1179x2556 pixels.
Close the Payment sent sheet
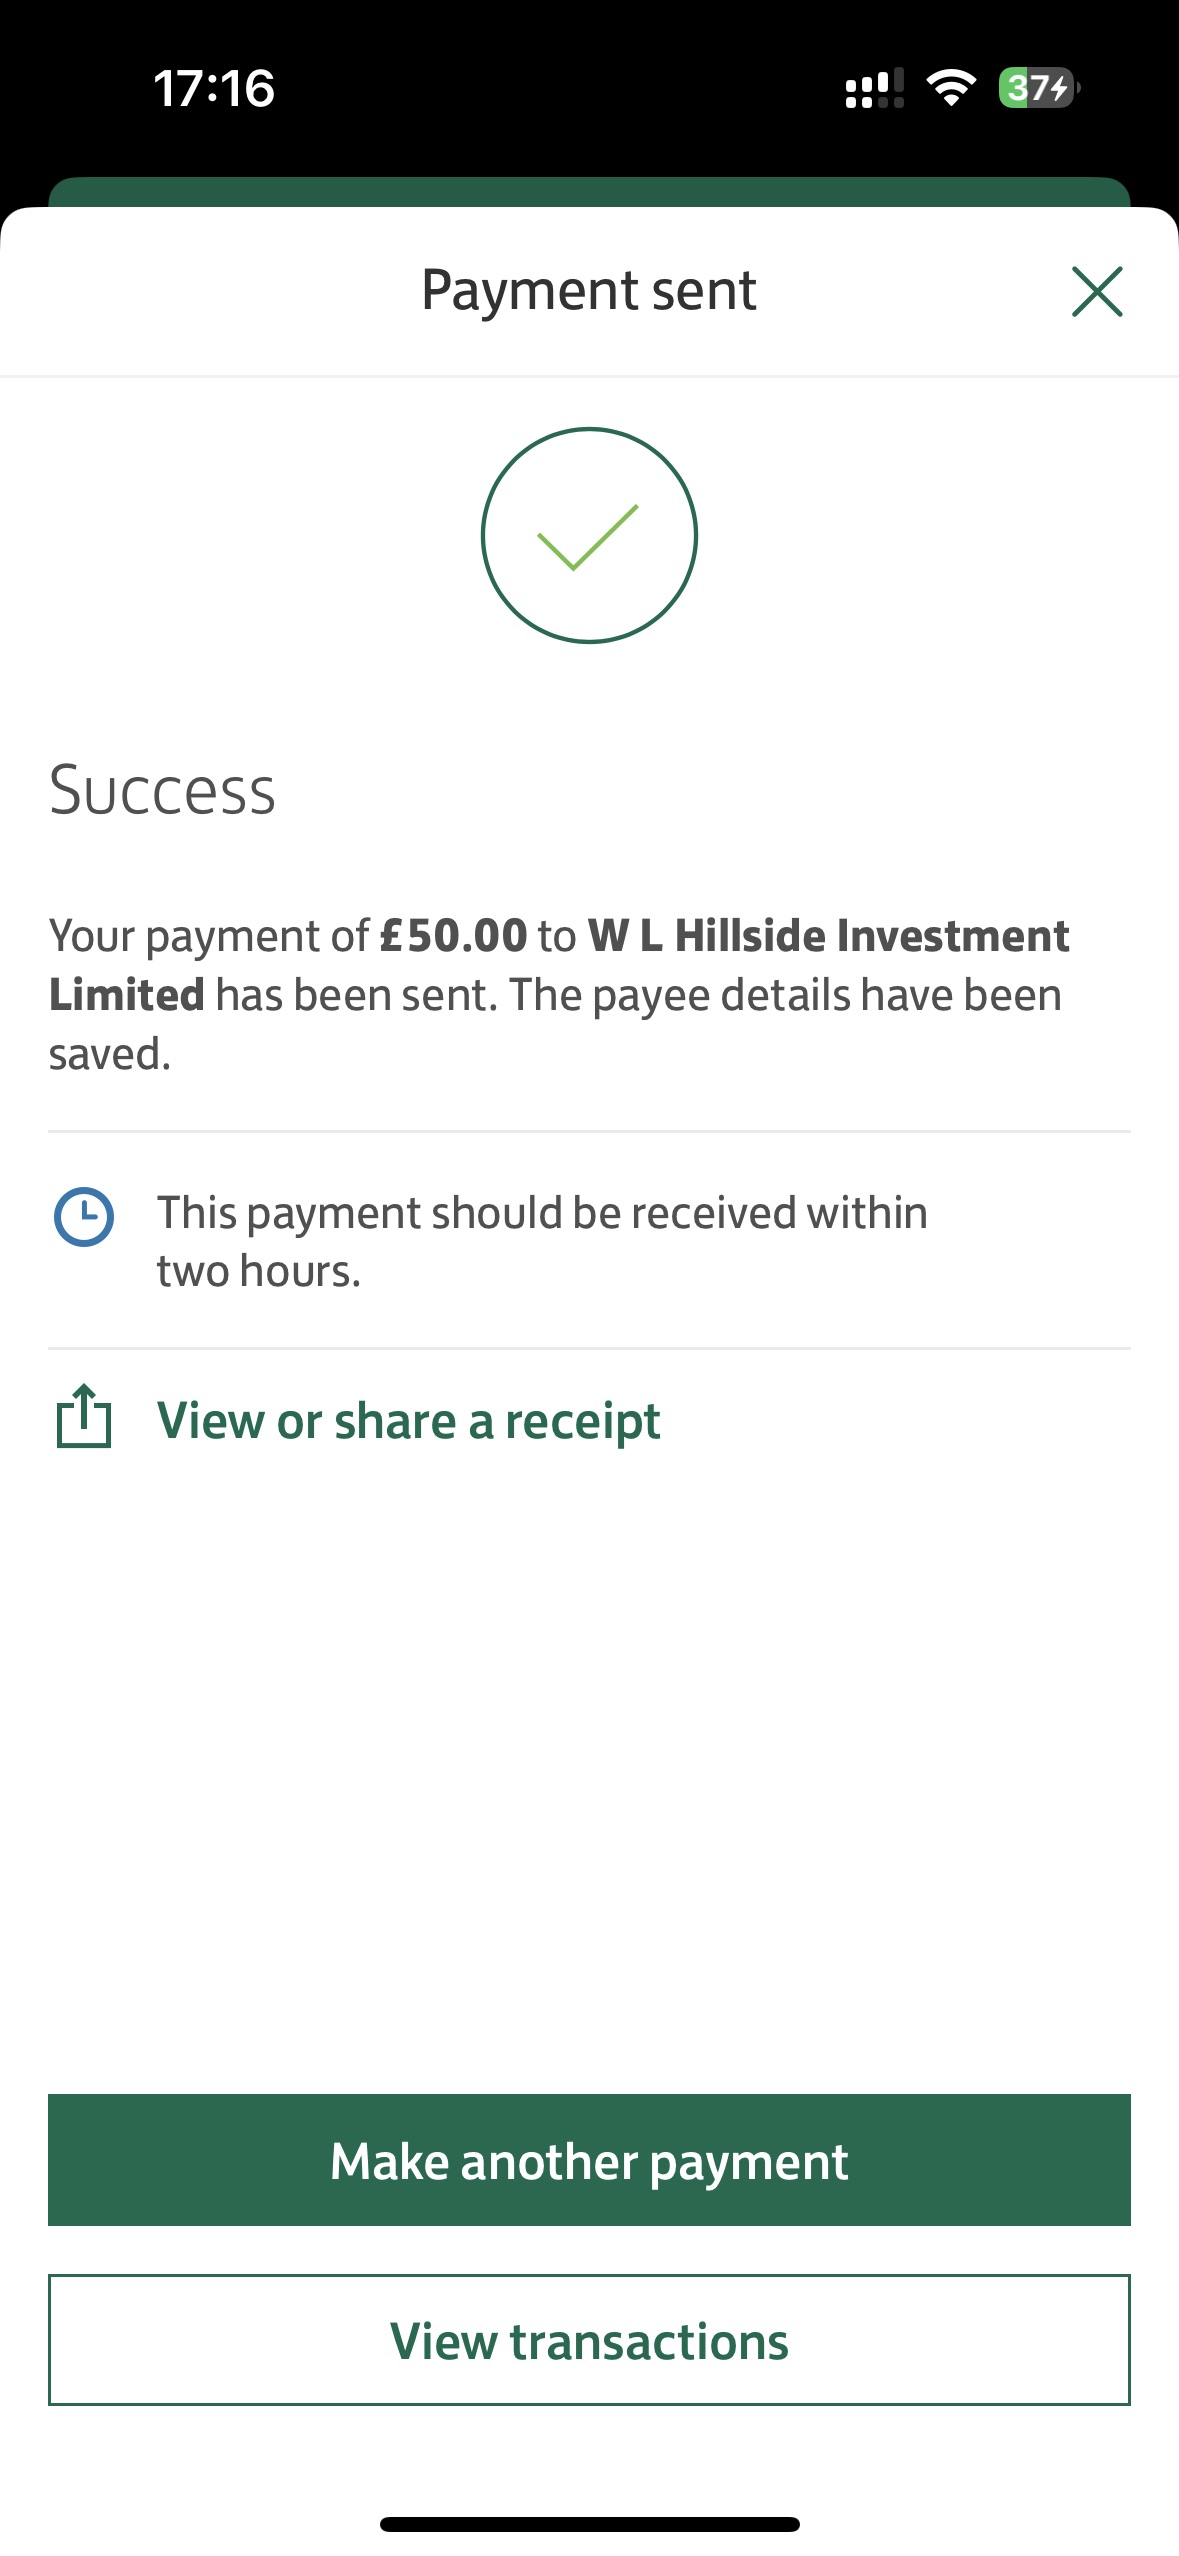(1097, 291)
